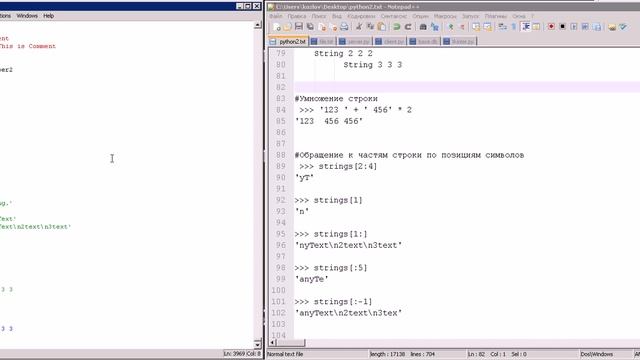640x360 pixels.
Task: Click the line 'String 3 3 3'
Action: [373, 65]
